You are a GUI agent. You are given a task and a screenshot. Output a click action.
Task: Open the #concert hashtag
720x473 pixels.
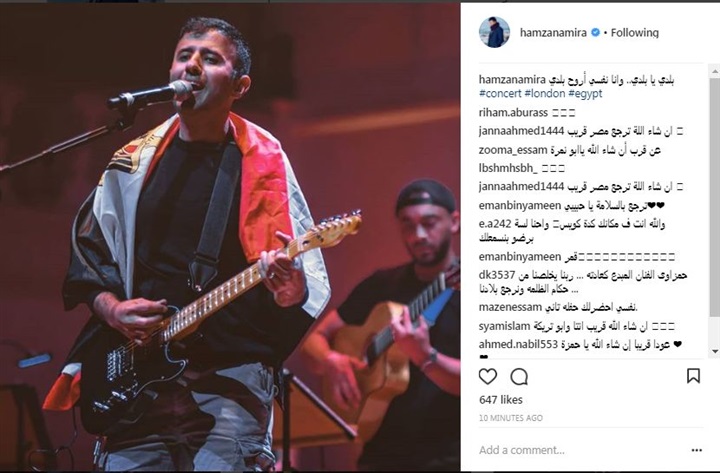tap(500, 94)
